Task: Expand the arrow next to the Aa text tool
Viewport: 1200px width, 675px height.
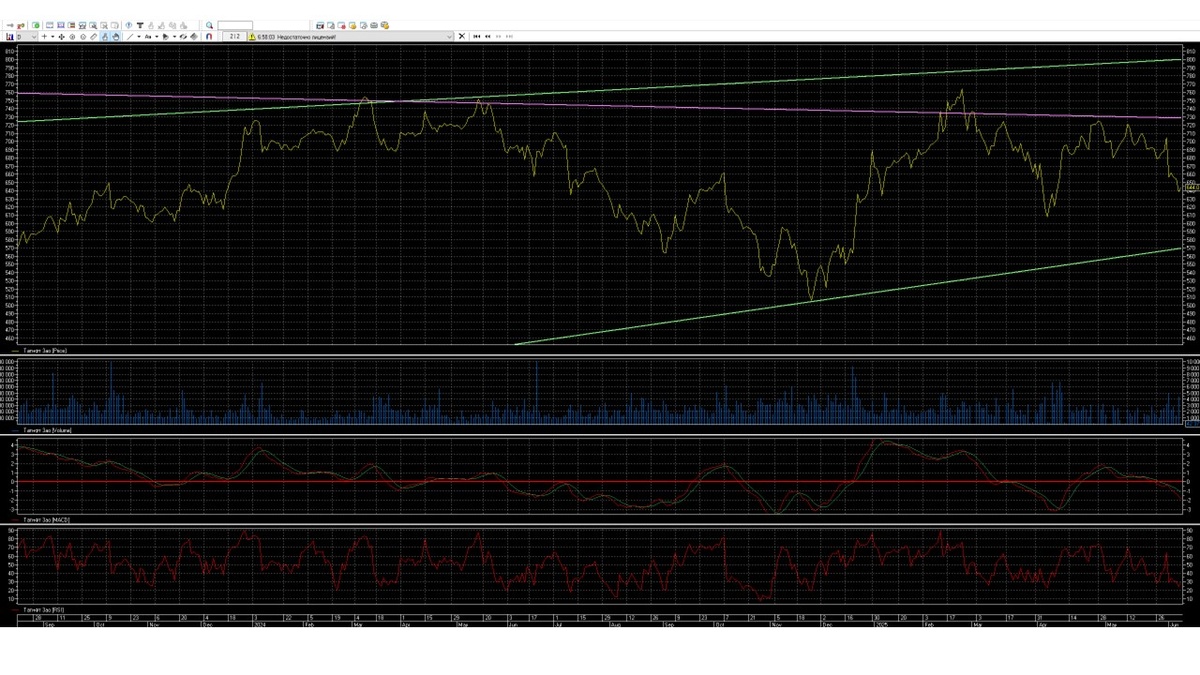Action: [x=157, y=36]
